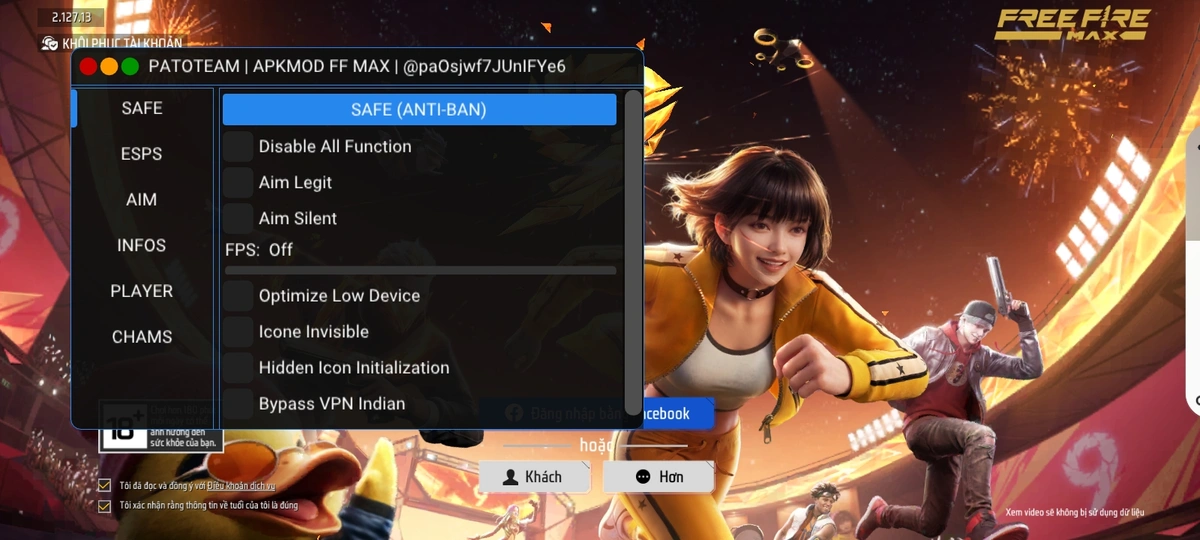Enable the Aim Legit checkbox
This screenshot has width=1200, height=540.
pyautogui.click(x=238, y=182)
